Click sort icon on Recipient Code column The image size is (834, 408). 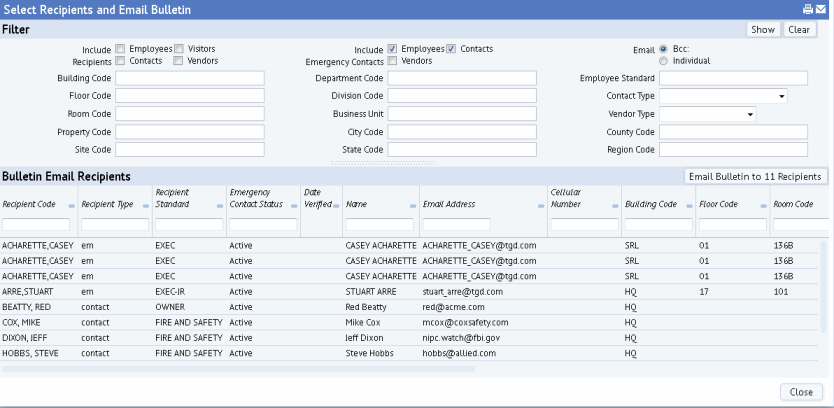[x=71, y=205]
